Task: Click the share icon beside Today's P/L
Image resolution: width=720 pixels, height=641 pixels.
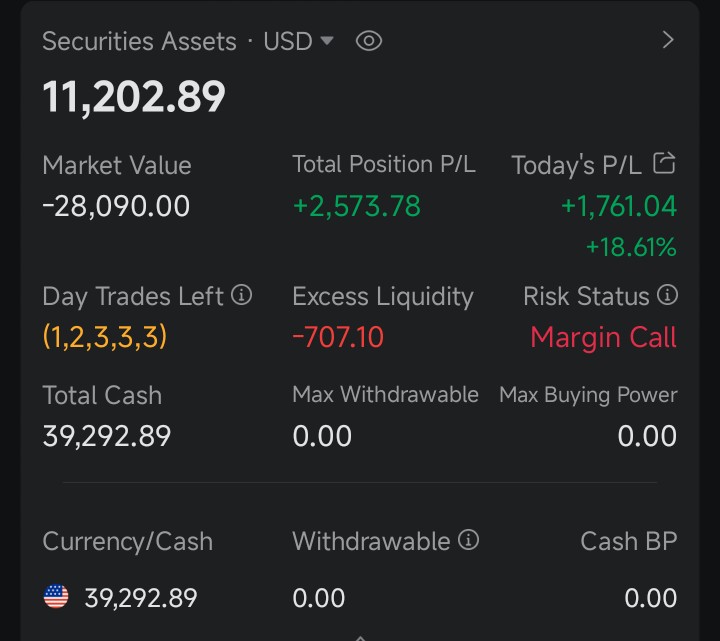Action: point(664,163)
